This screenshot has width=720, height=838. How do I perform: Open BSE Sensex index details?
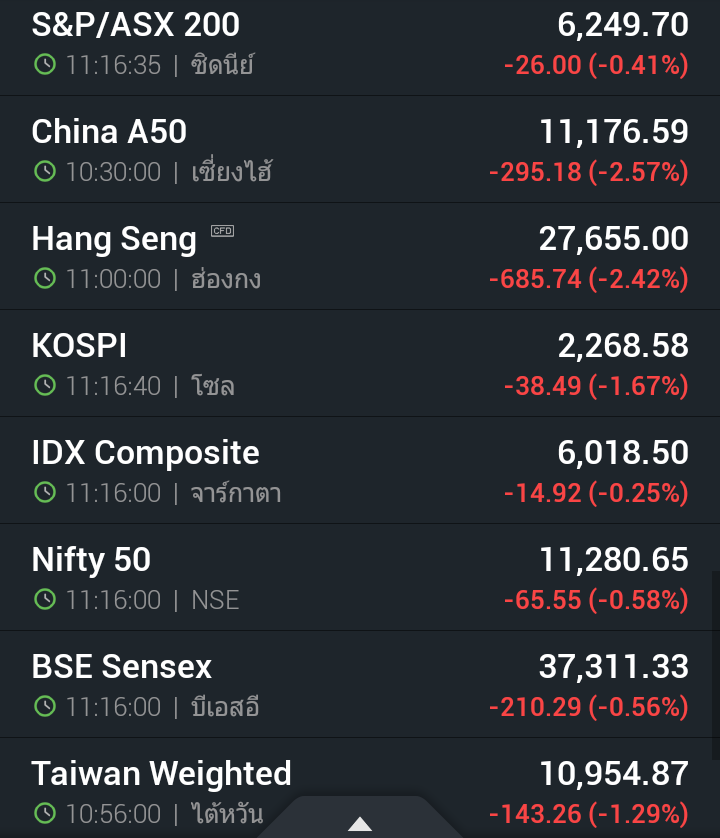click(x=122, y=667)
